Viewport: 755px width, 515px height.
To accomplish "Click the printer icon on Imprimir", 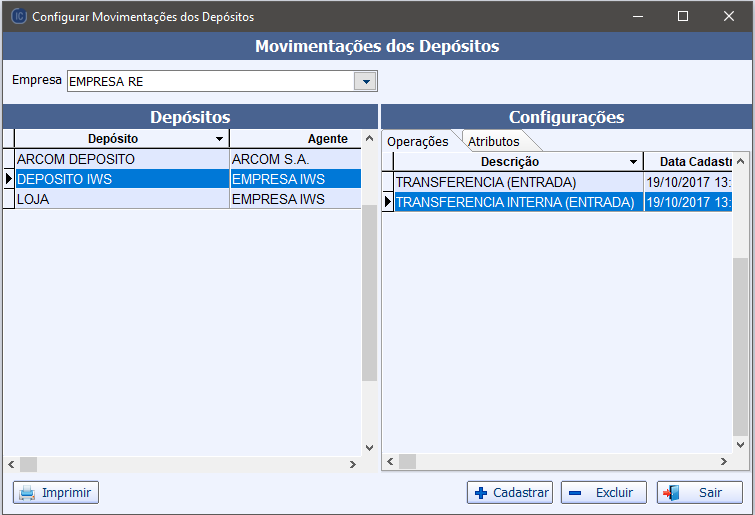I will 27,493.
